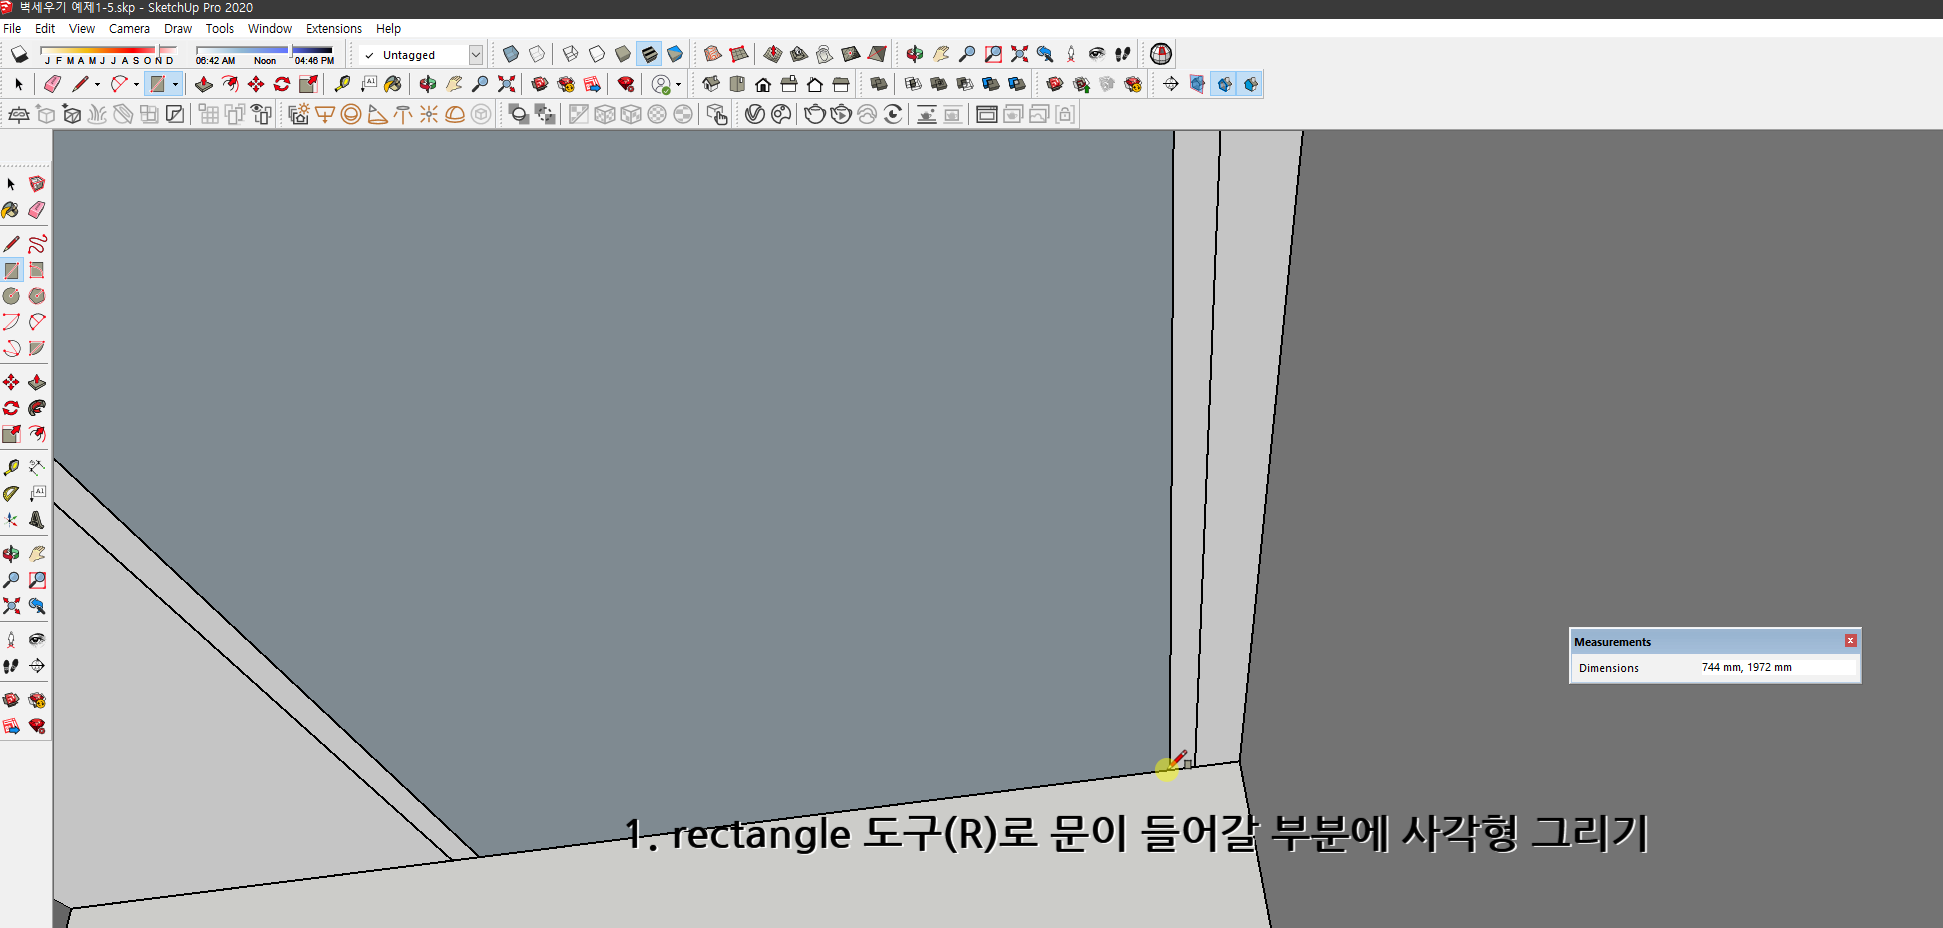Select the 3D Text tool
The width and height of the screenshot is (1943, 928).
click(x=37, y=520)
